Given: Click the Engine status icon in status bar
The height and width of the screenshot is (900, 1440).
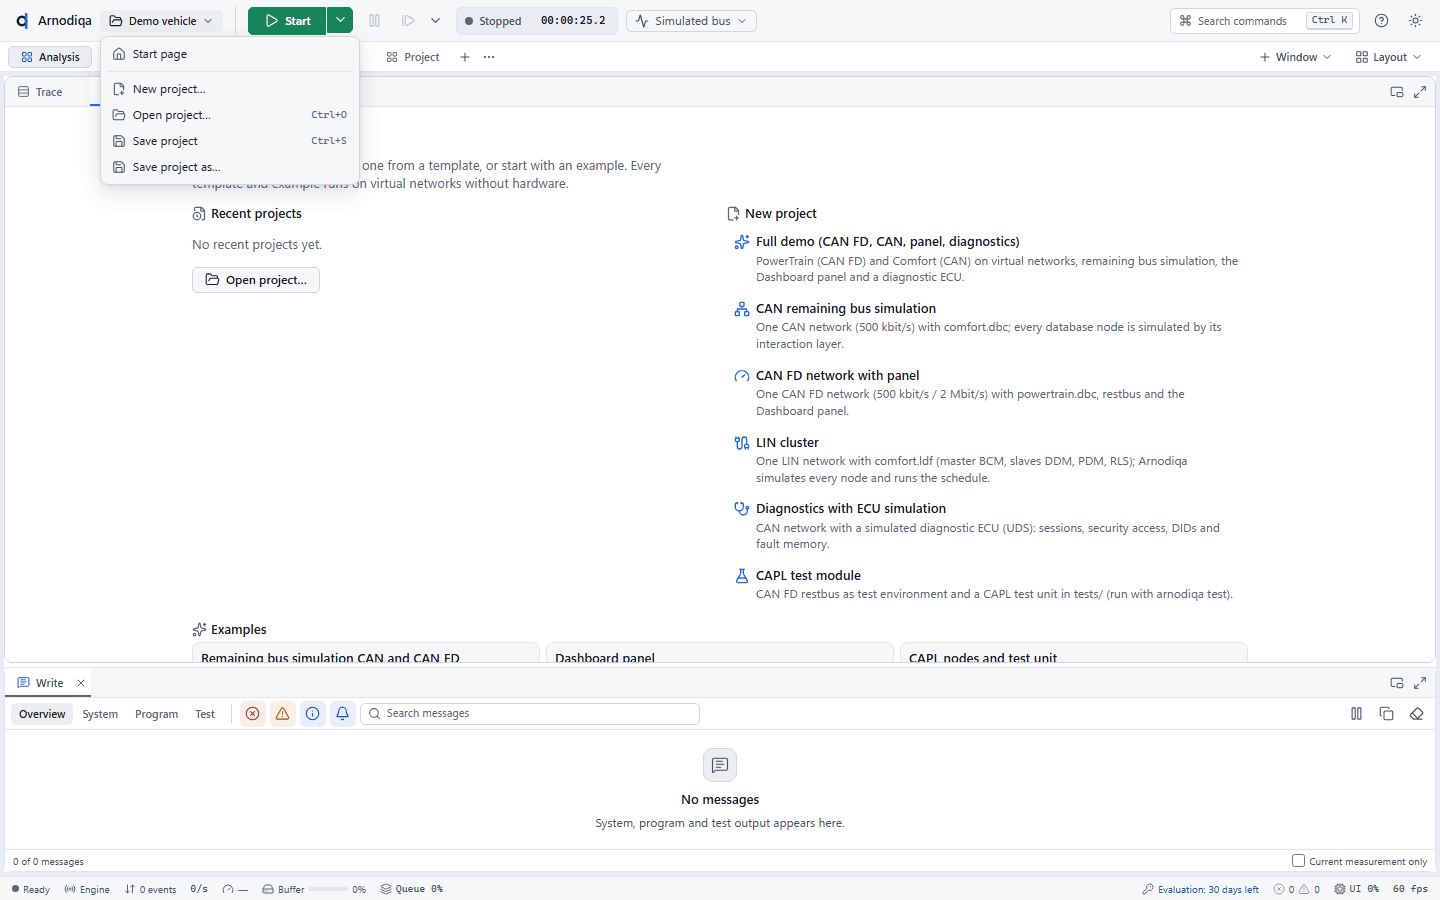Looking at the screenshot, I should 70,889.
